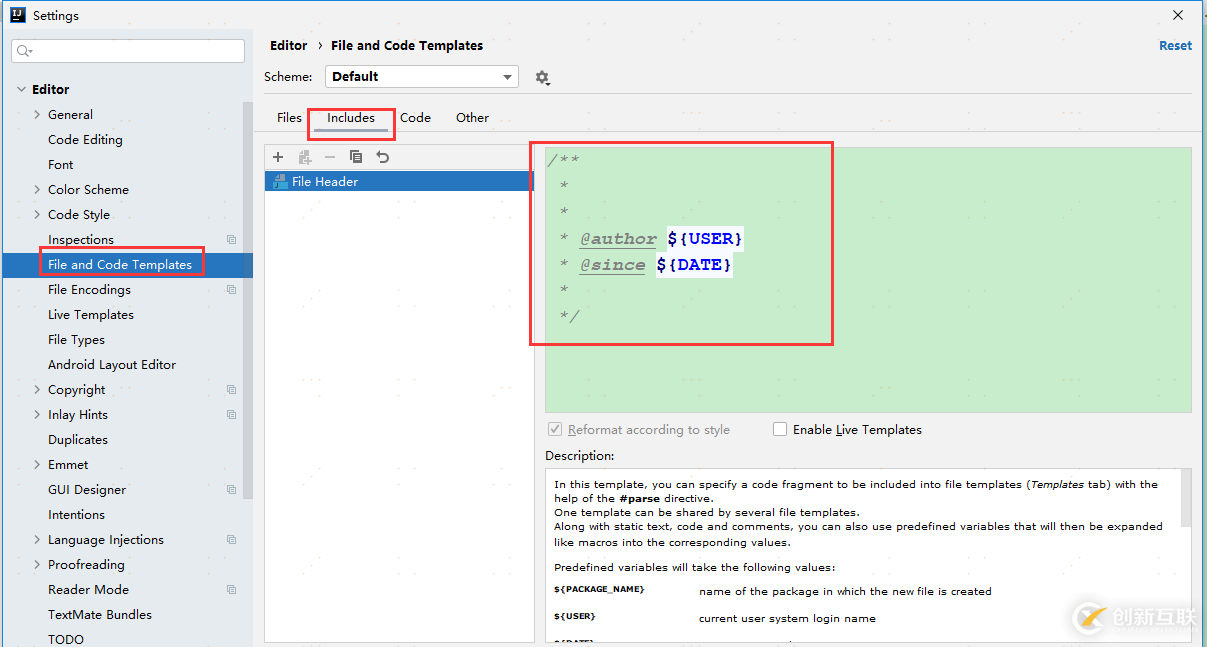Expand the Color Scheme node arrow
The height and width of the screenshot is (647, 1207).
pos(38,190)
